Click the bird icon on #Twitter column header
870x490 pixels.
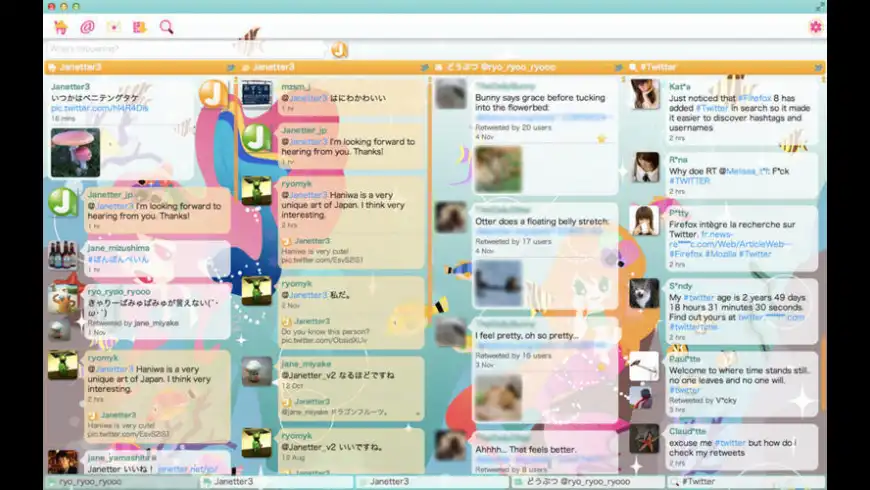tap(818, 67)
